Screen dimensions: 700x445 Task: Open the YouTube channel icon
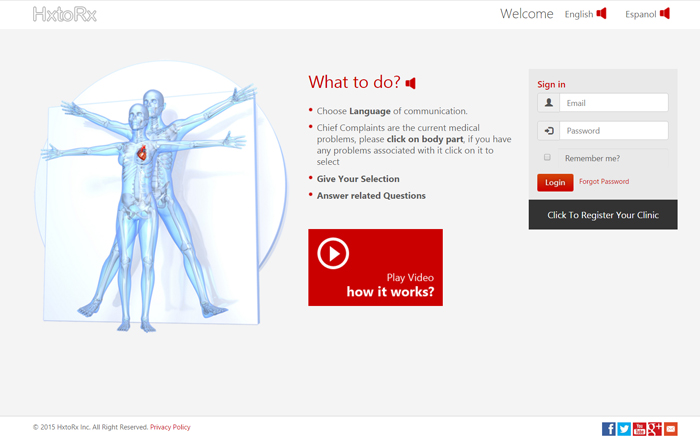(639, 429)
